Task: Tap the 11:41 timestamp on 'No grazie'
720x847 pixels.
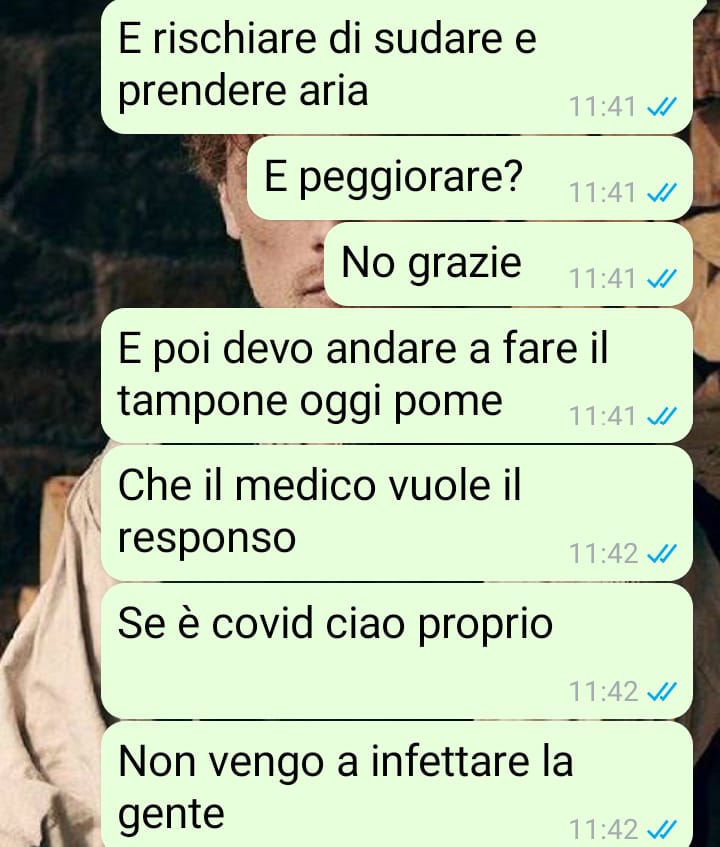Action: tap(602, 279)
